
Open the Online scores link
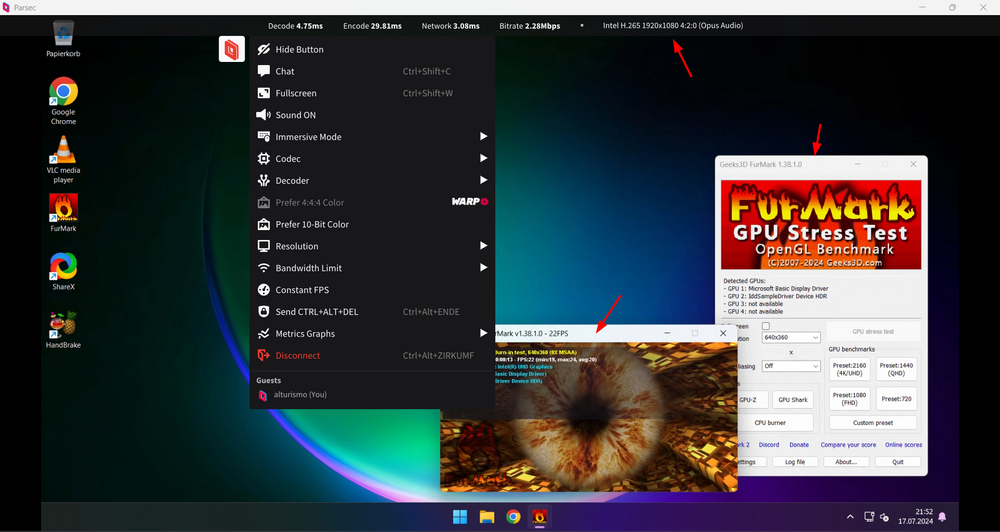pos(903,445)
